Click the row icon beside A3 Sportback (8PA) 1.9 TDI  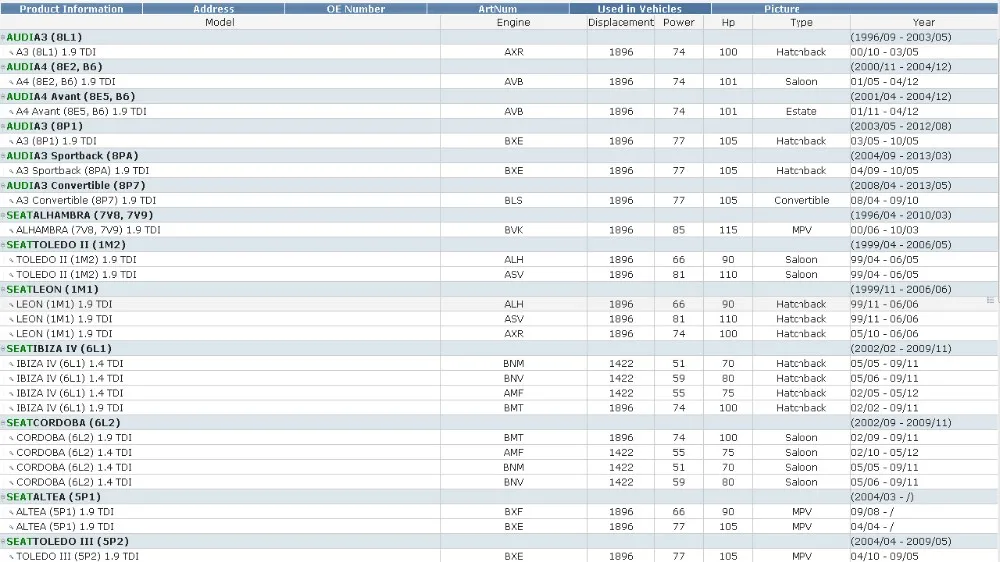(11, 172)
